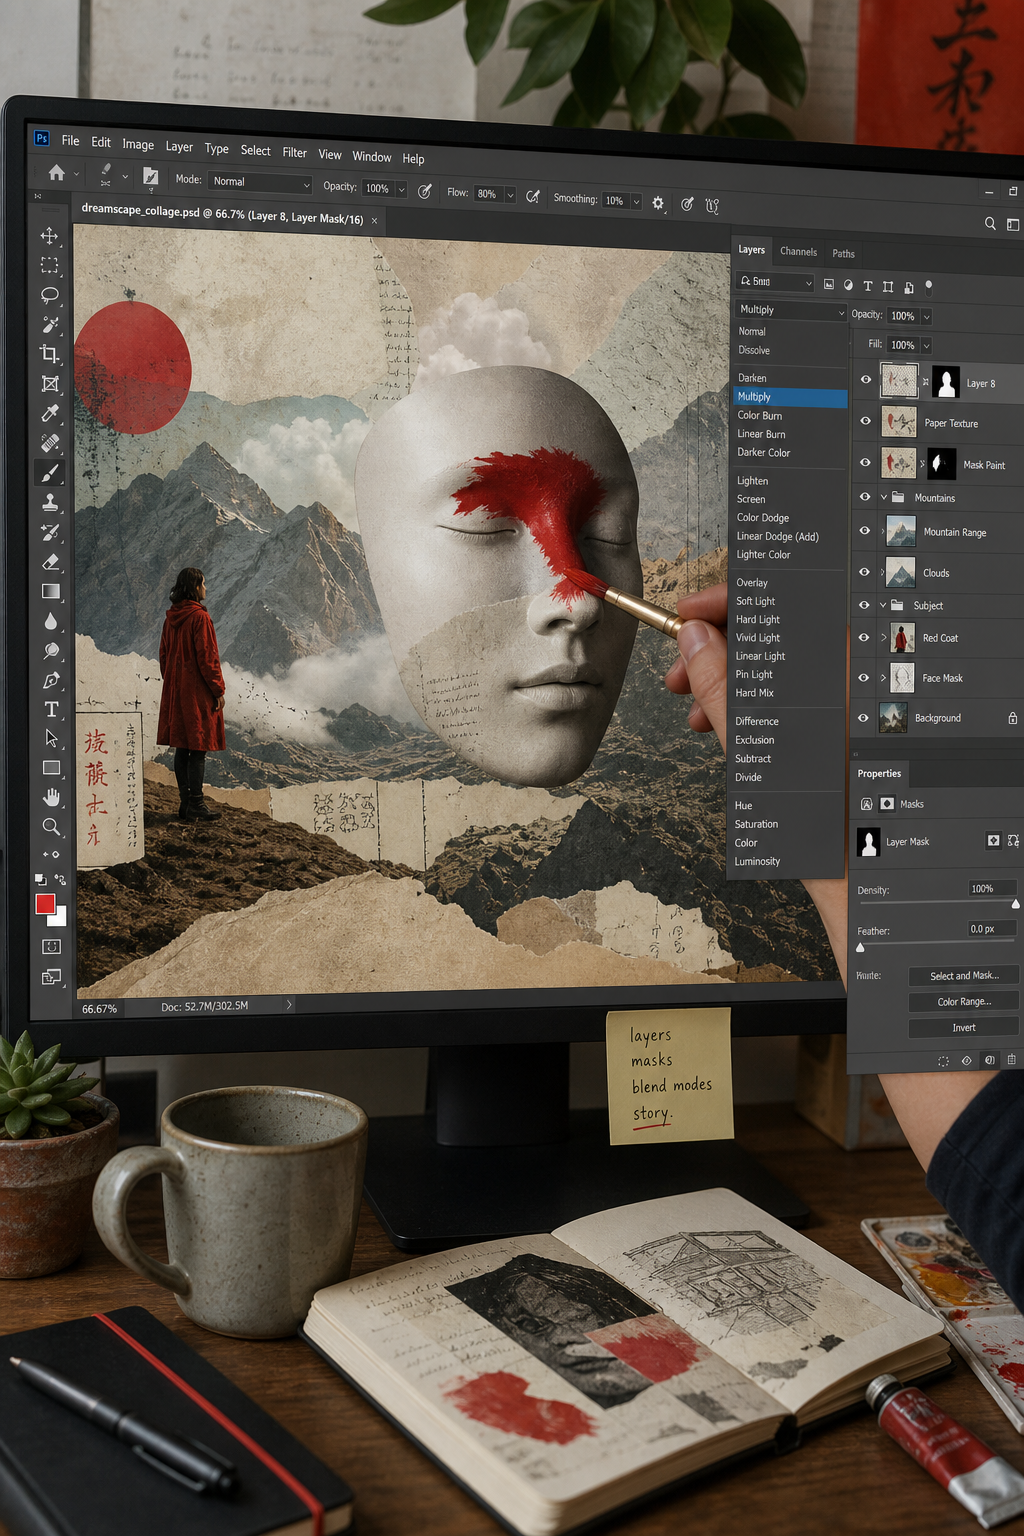Select the Path Selection arrow tool
This screenshot has height=1536, width=1024.
[51, 738]
